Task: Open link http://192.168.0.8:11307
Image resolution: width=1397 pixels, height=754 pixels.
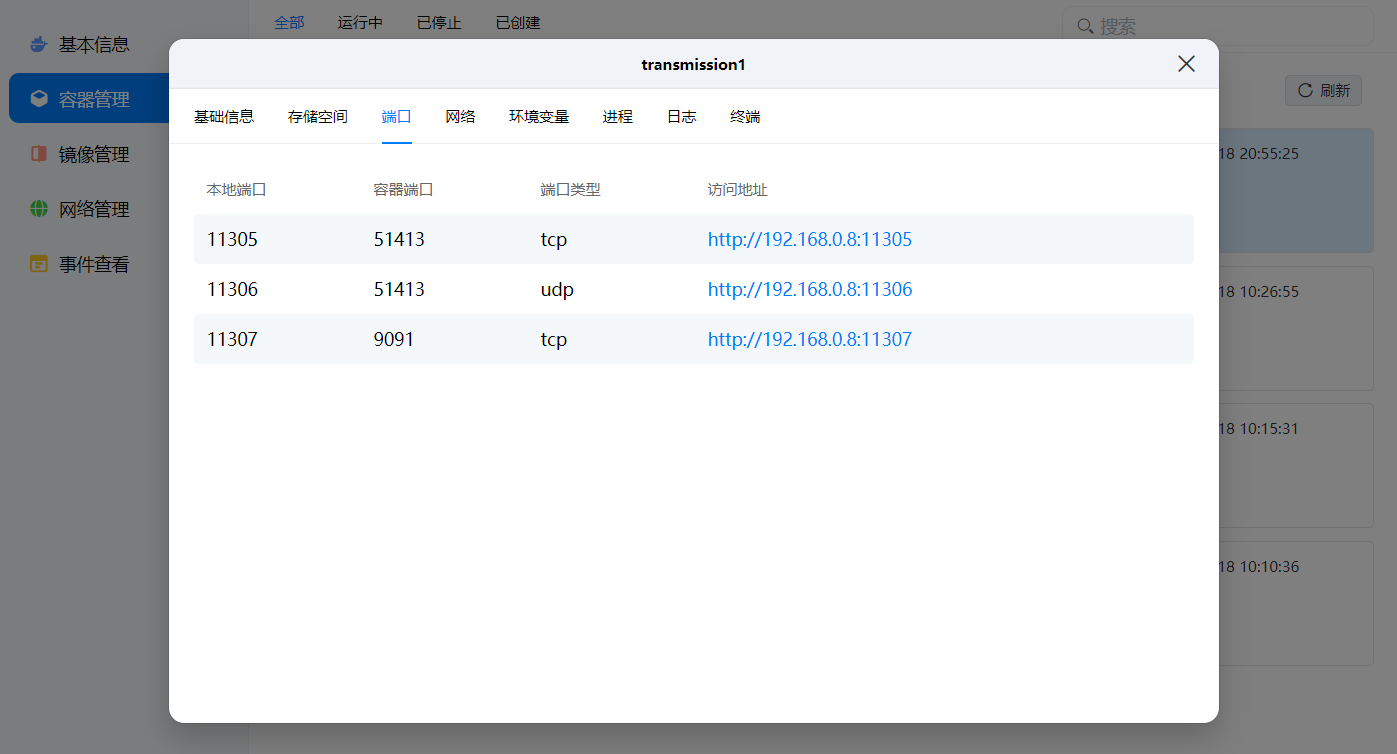Action: coord(810,340)
